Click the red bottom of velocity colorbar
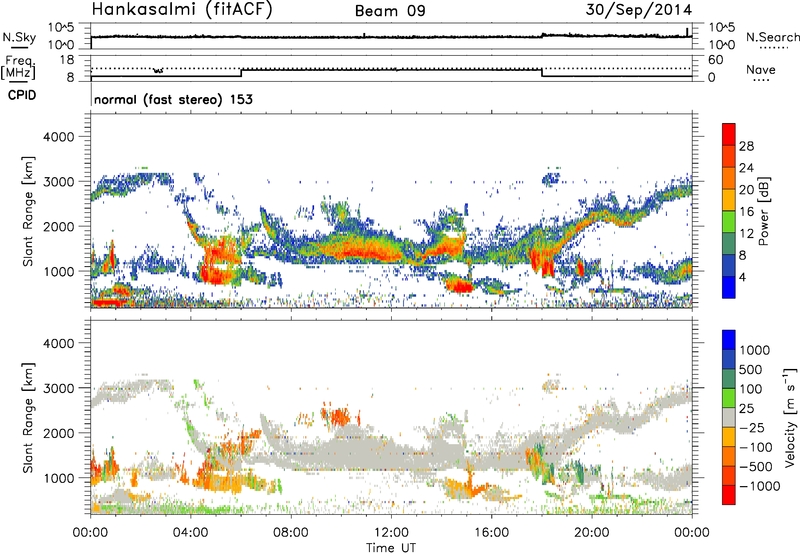Image resolution: width=800 pixels, height=554 pixels. coord(729,495)
